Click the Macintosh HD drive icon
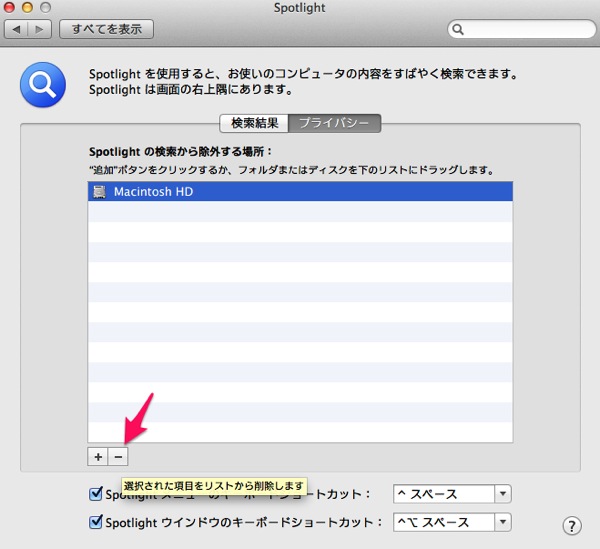600x549 pixels. pyautogui.click(x=99, y=191)
